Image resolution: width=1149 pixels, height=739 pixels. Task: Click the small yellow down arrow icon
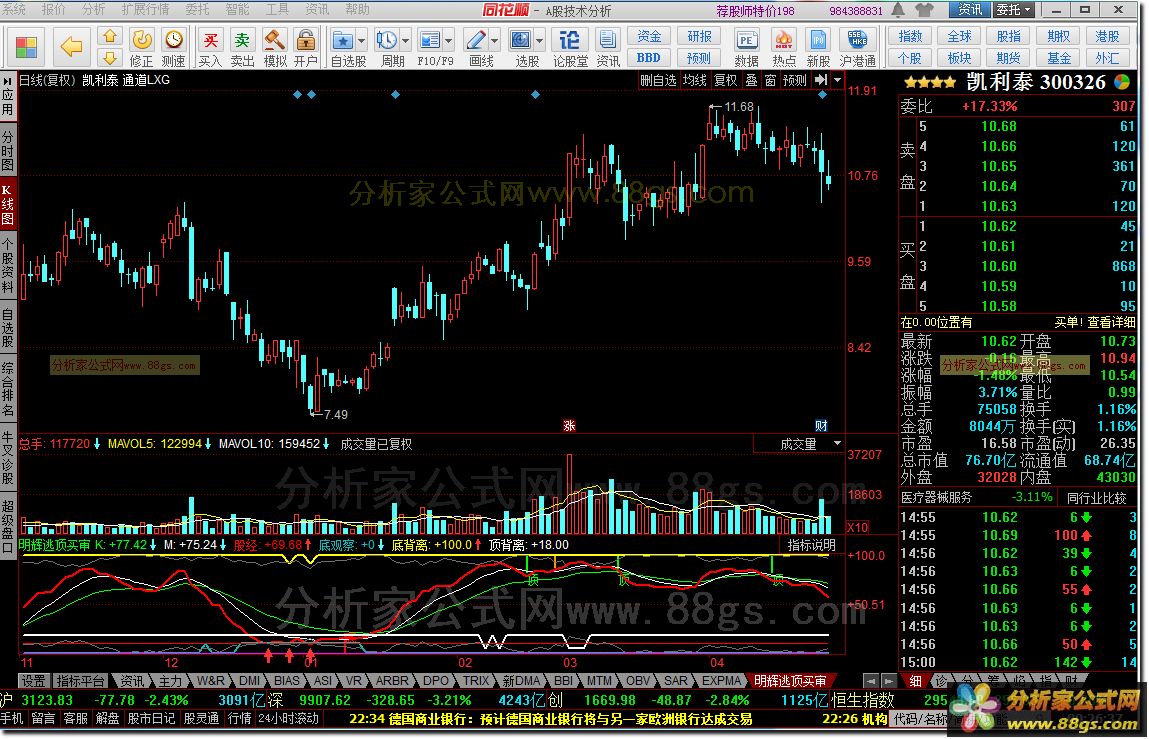tap(110, 58)
